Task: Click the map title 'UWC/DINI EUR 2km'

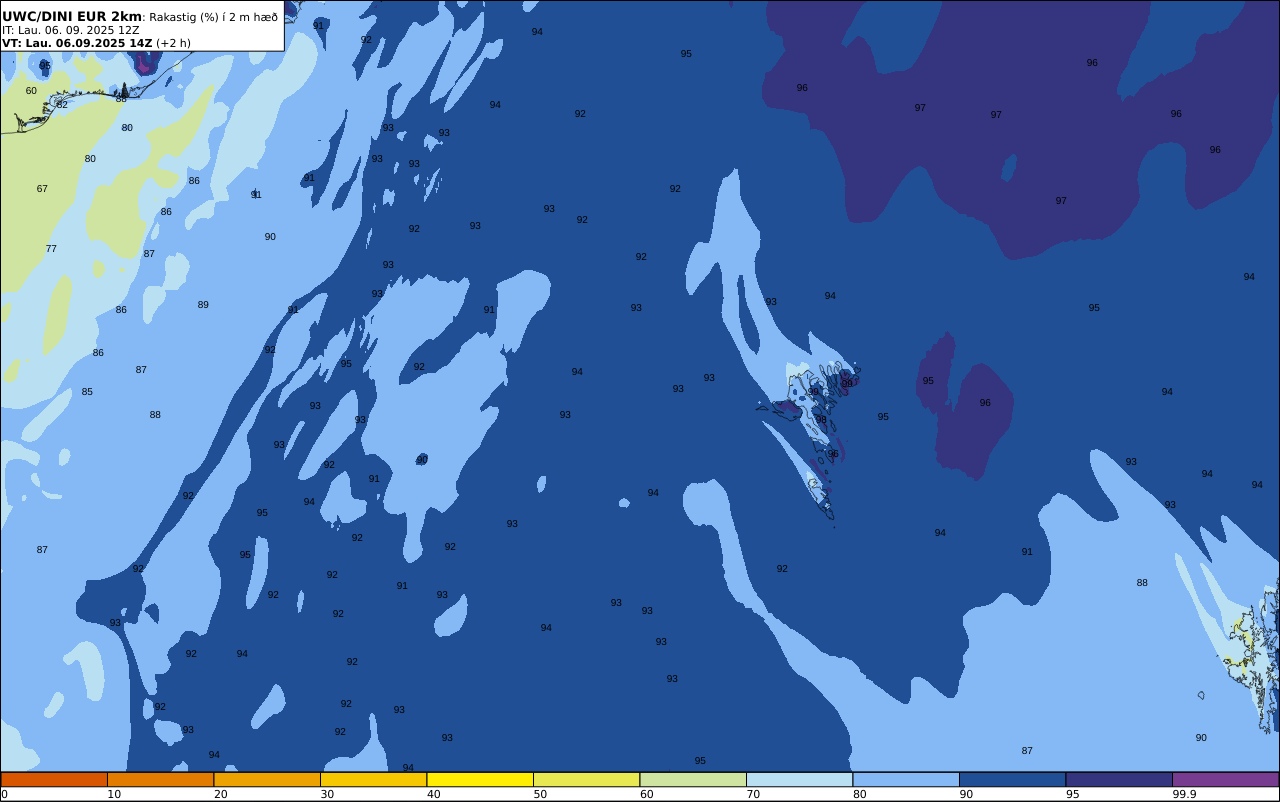Action: 72,17
